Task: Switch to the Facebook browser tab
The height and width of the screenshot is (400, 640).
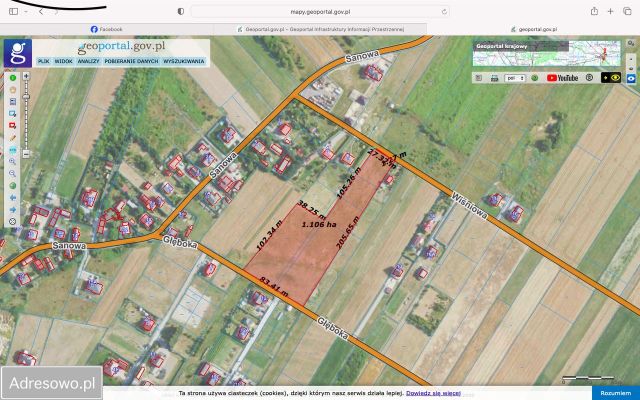Action: (107, 29)
